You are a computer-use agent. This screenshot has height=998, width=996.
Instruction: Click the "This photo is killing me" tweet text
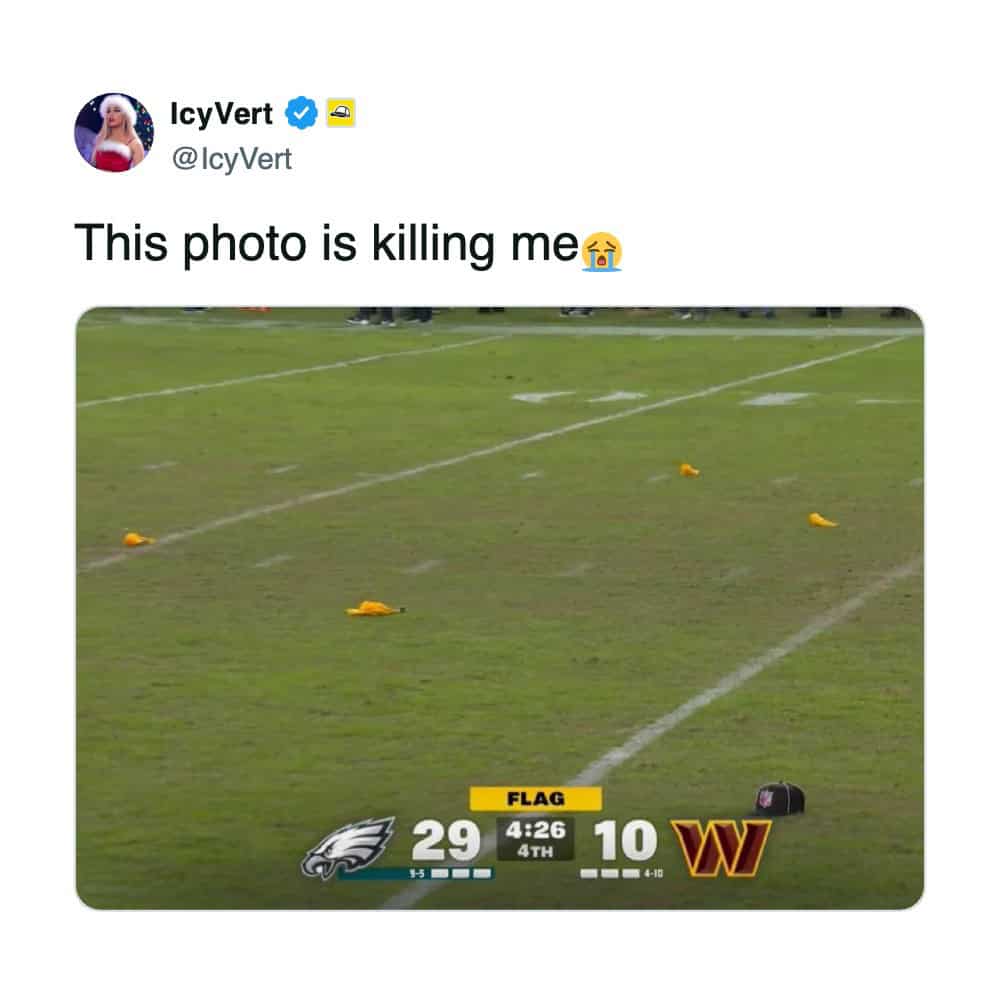tap(326, 243)
